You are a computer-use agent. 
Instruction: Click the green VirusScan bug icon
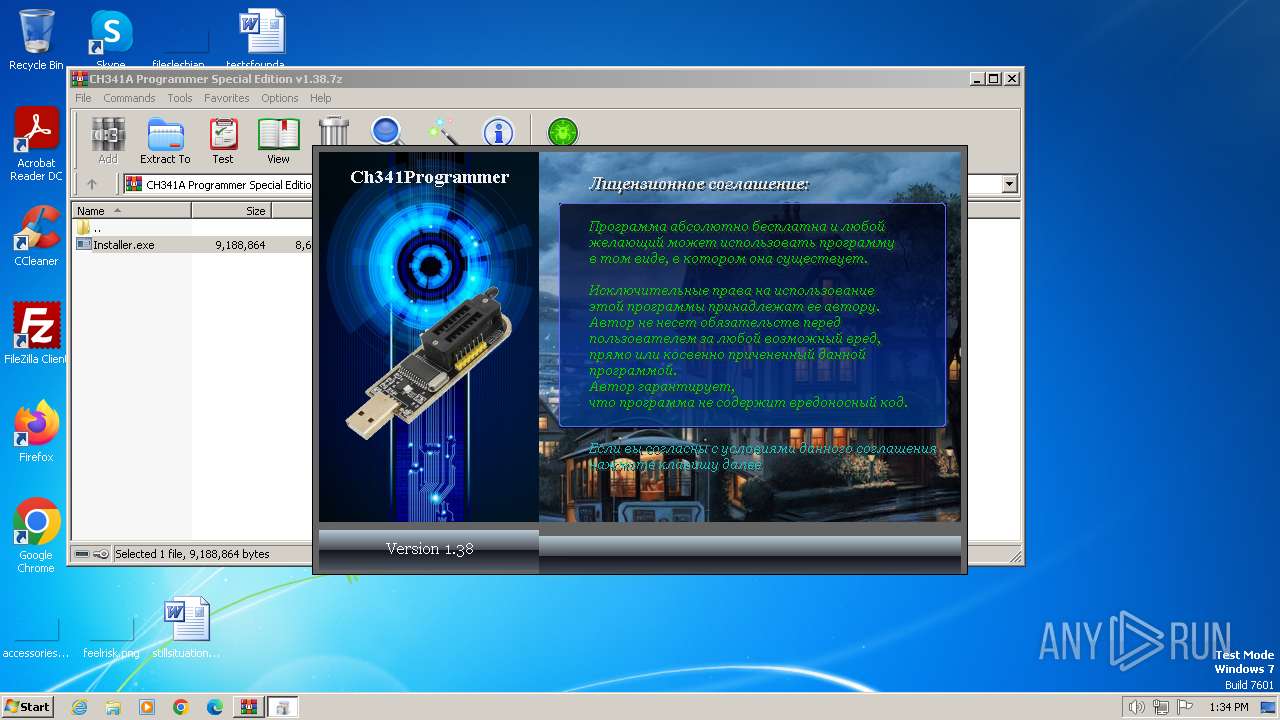click(563, 132)
